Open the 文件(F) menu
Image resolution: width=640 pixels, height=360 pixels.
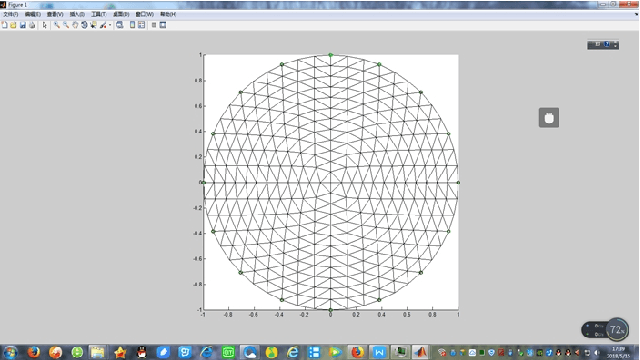11,14
